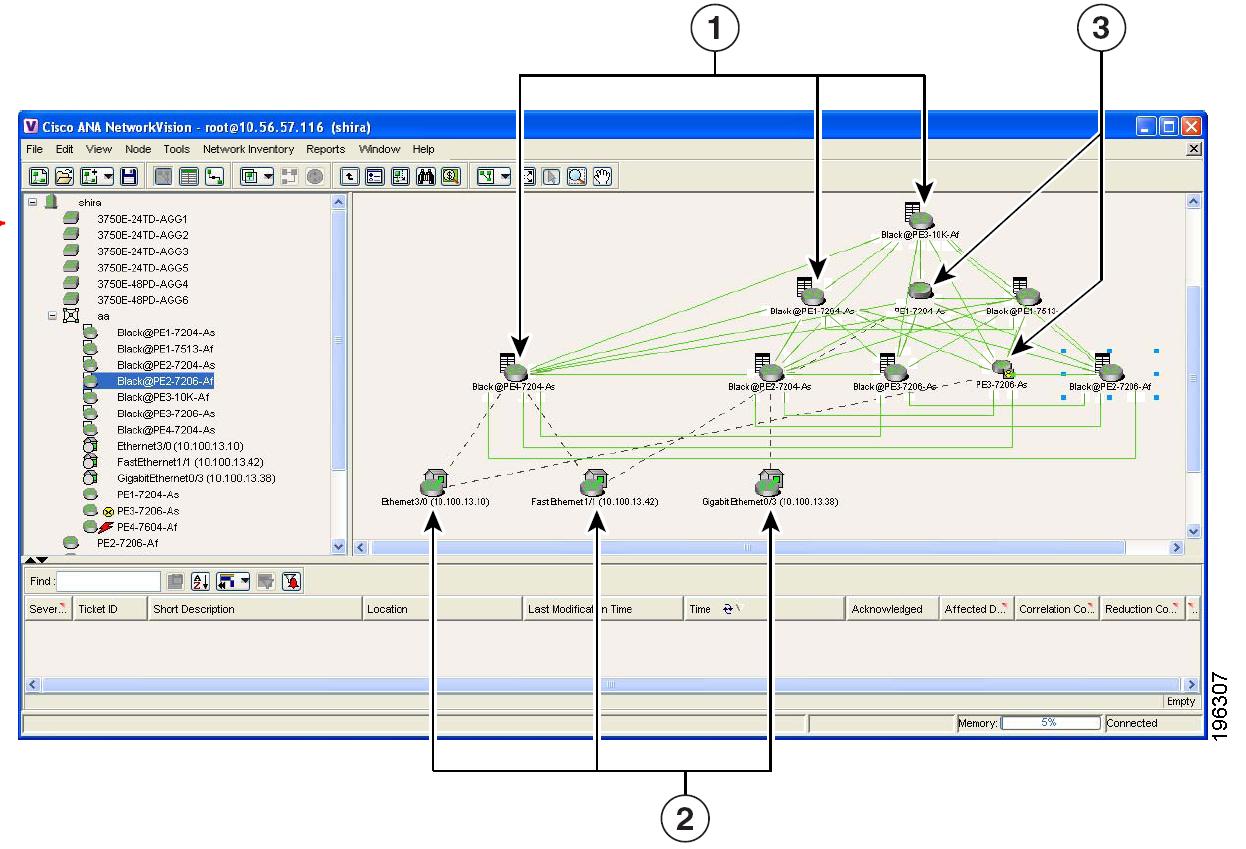Click the Find input field in ticket pane
Viewport: 1246px width, 849px height.
109,581
